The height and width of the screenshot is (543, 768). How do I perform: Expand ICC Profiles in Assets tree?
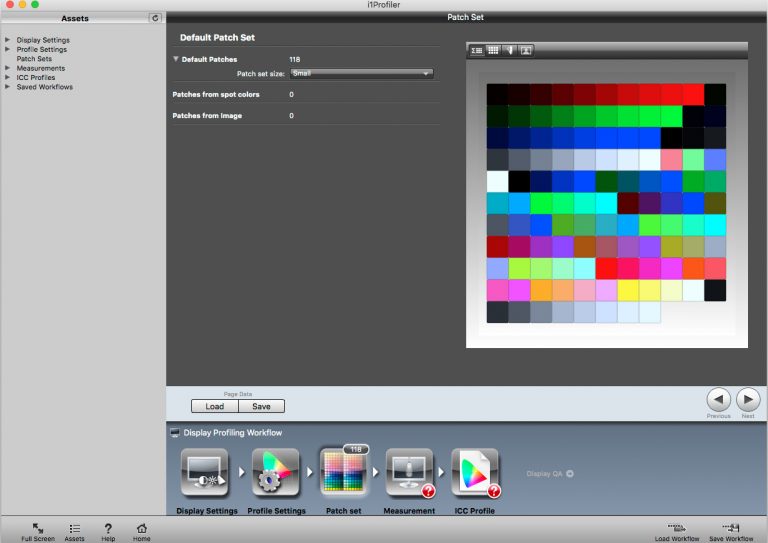pyautogui.click(x=7, y=77)
